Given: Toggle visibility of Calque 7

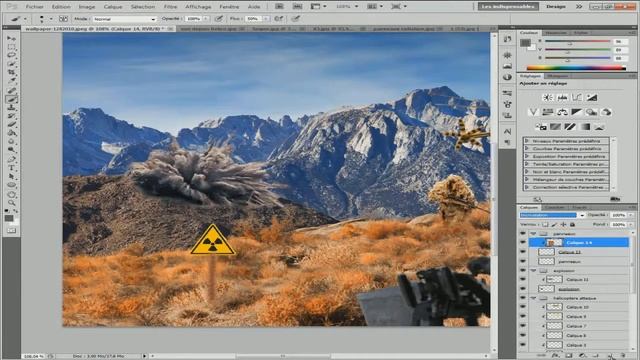Looking at the screenshot, I should (523, 326).
